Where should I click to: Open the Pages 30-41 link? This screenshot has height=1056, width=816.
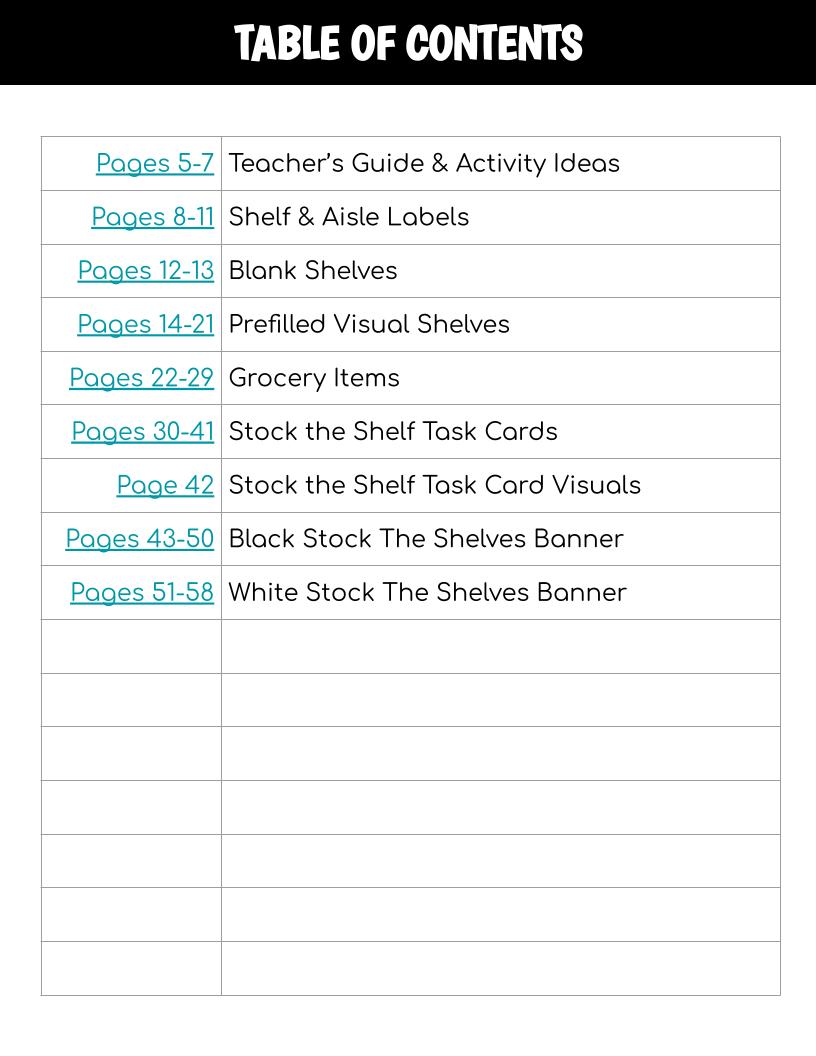(x=143, y=432)
